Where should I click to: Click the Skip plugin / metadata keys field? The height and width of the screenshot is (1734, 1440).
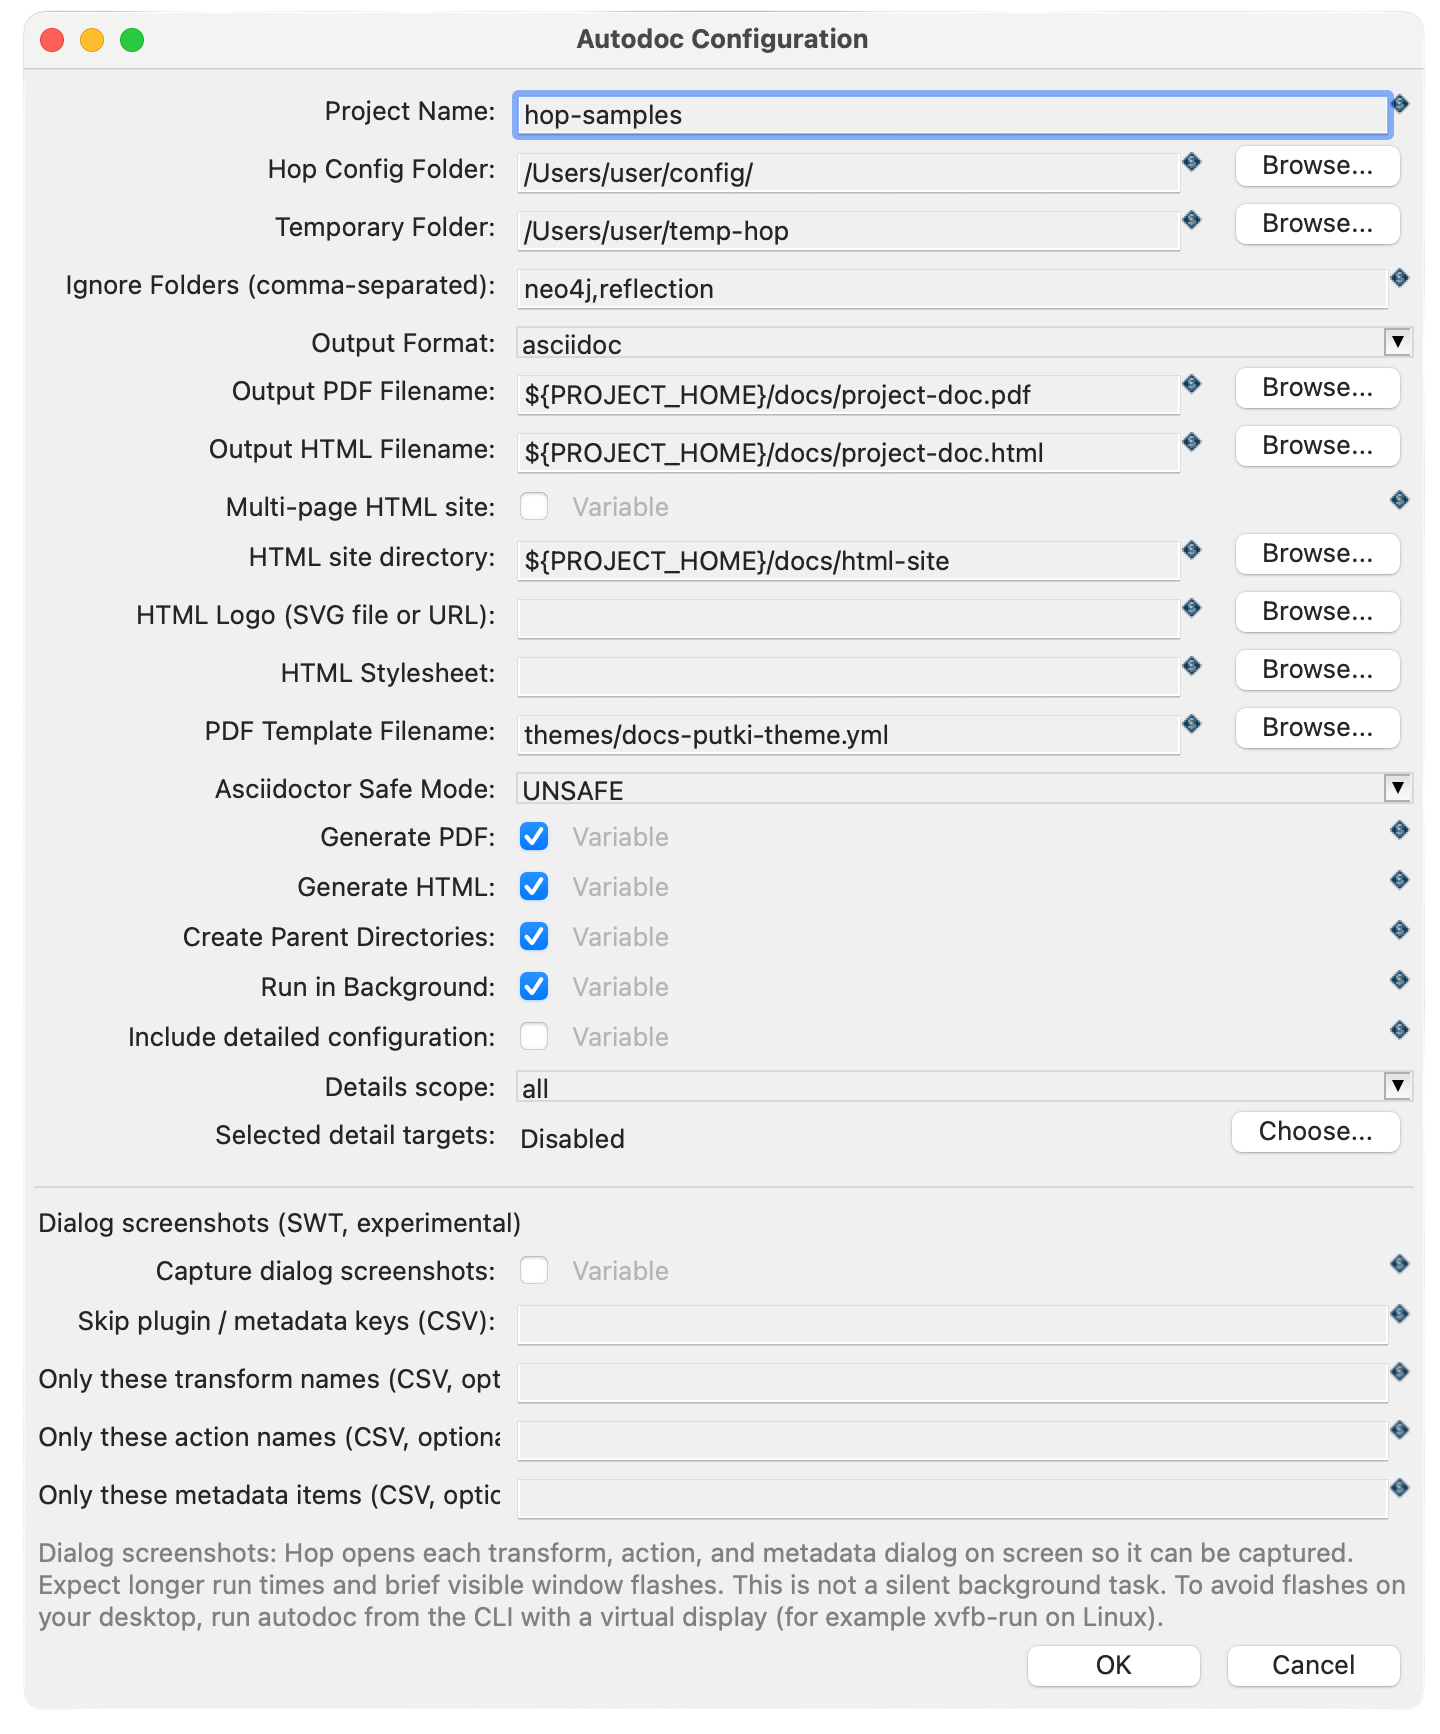(x=952, y=1325)
